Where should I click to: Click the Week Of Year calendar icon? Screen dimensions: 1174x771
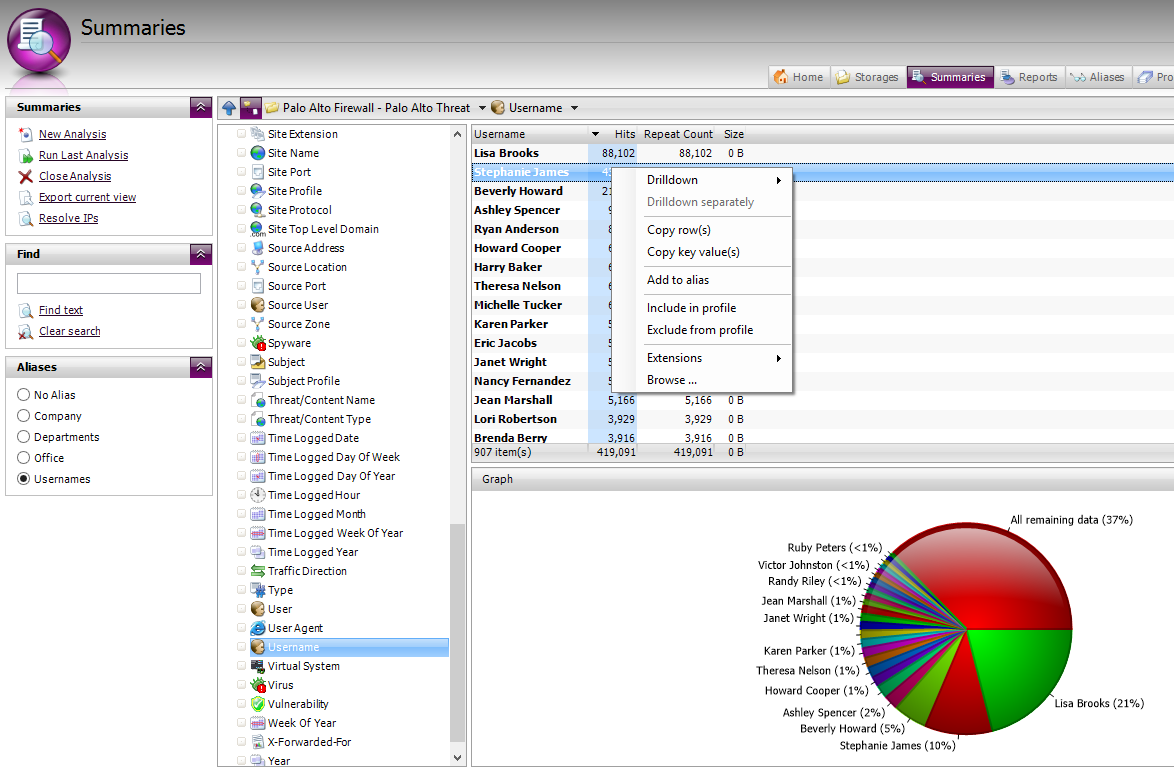pos(258,723)
